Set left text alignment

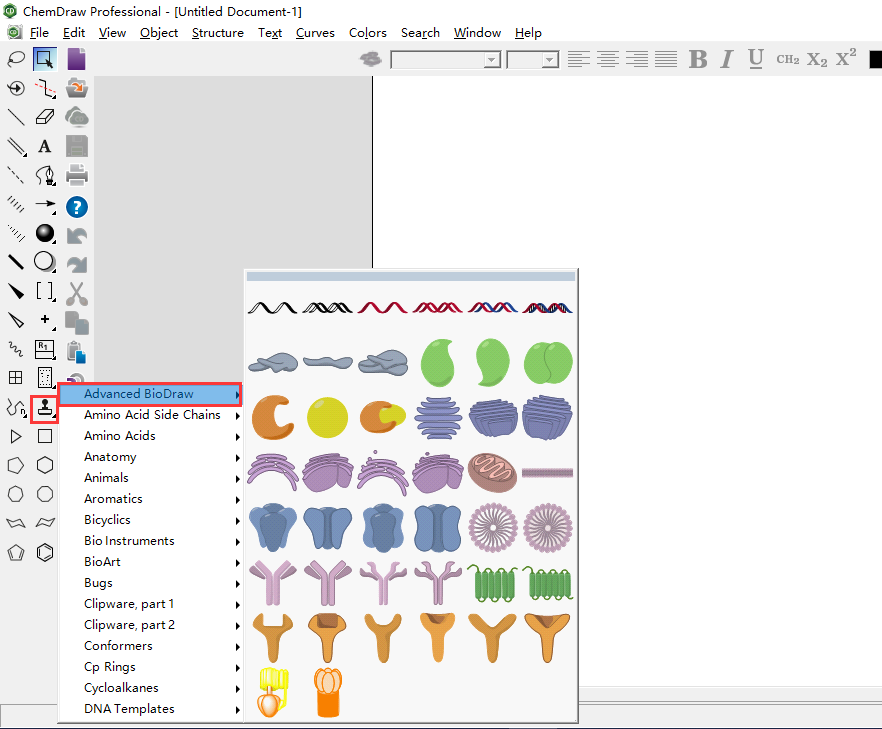pyautogui.click(x=579, y=59)
